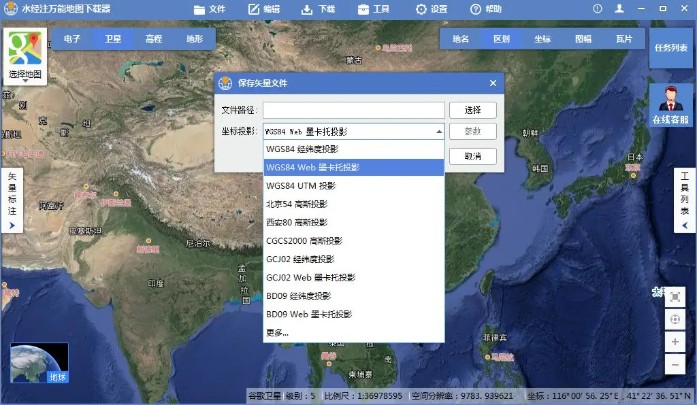This screenshot has height=405, width=697.
Task: Open the 地球 globe view thumbnail
Action: 40,364
